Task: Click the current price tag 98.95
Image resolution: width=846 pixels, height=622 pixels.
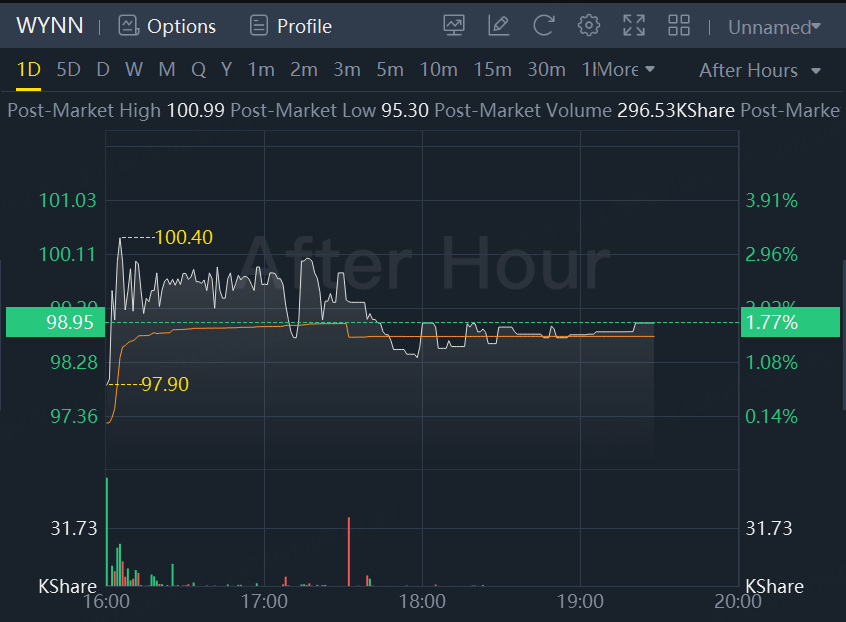Action: [x=55, y=322]
